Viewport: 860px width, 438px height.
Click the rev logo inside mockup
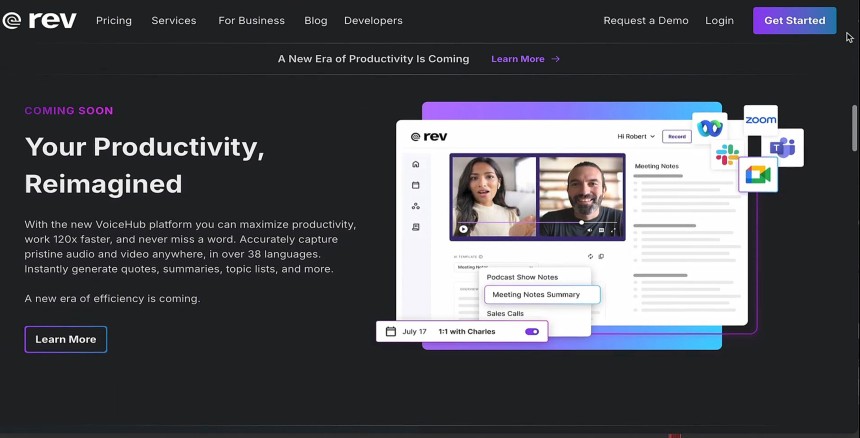[429, 136]
